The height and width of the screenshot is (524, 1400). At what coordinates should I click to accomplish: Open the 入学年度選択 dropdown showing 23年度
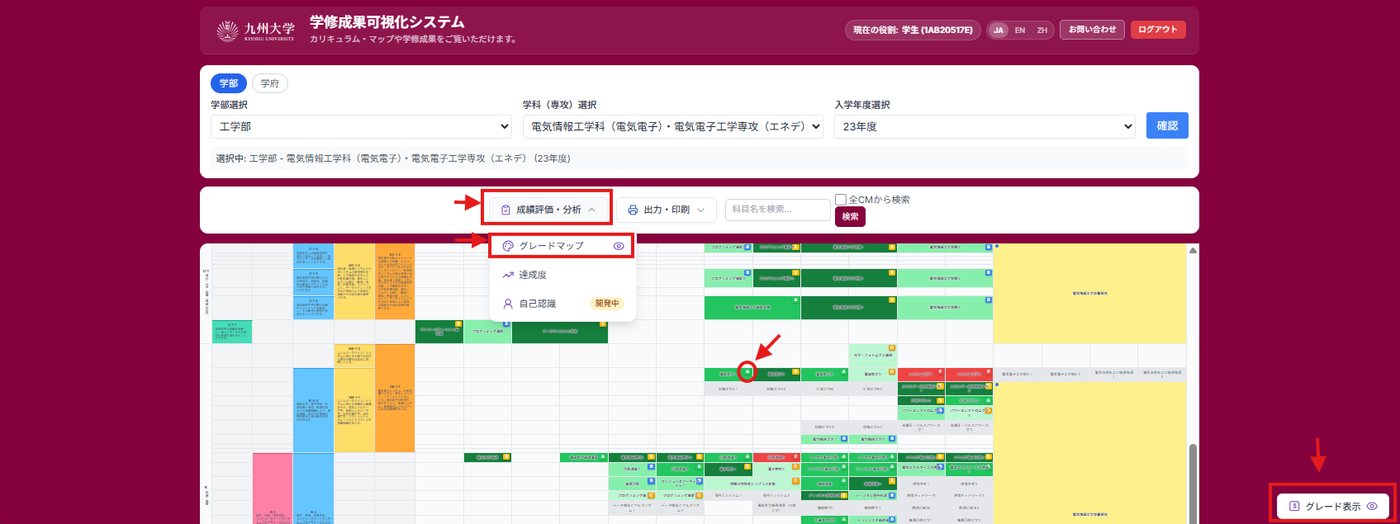pyautogui.click(x=985, y=127)
